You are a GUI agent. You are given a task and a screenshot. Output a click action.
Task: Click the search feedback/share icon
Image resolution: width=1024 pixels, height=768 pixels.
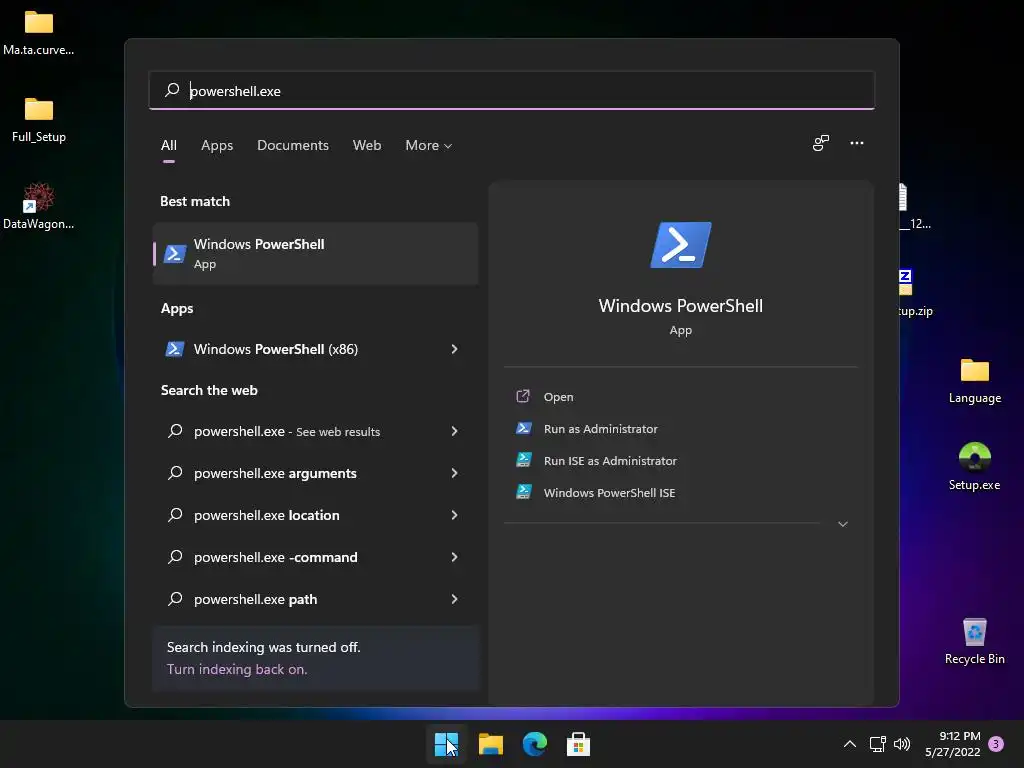821,143
